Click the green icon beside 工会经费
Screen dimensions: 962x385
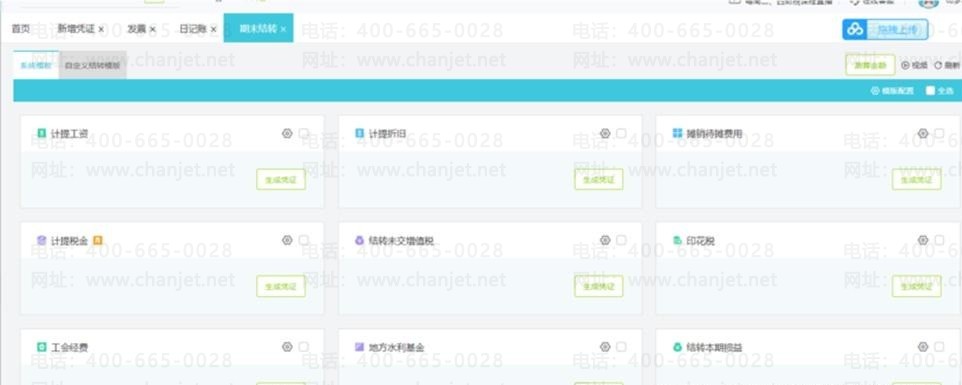pos(42,347)
